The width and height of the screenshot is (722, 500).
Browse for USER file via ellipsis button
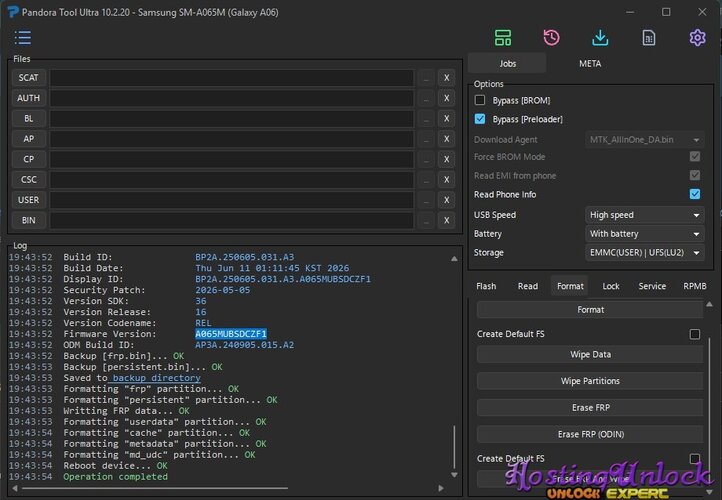(426, 200)
